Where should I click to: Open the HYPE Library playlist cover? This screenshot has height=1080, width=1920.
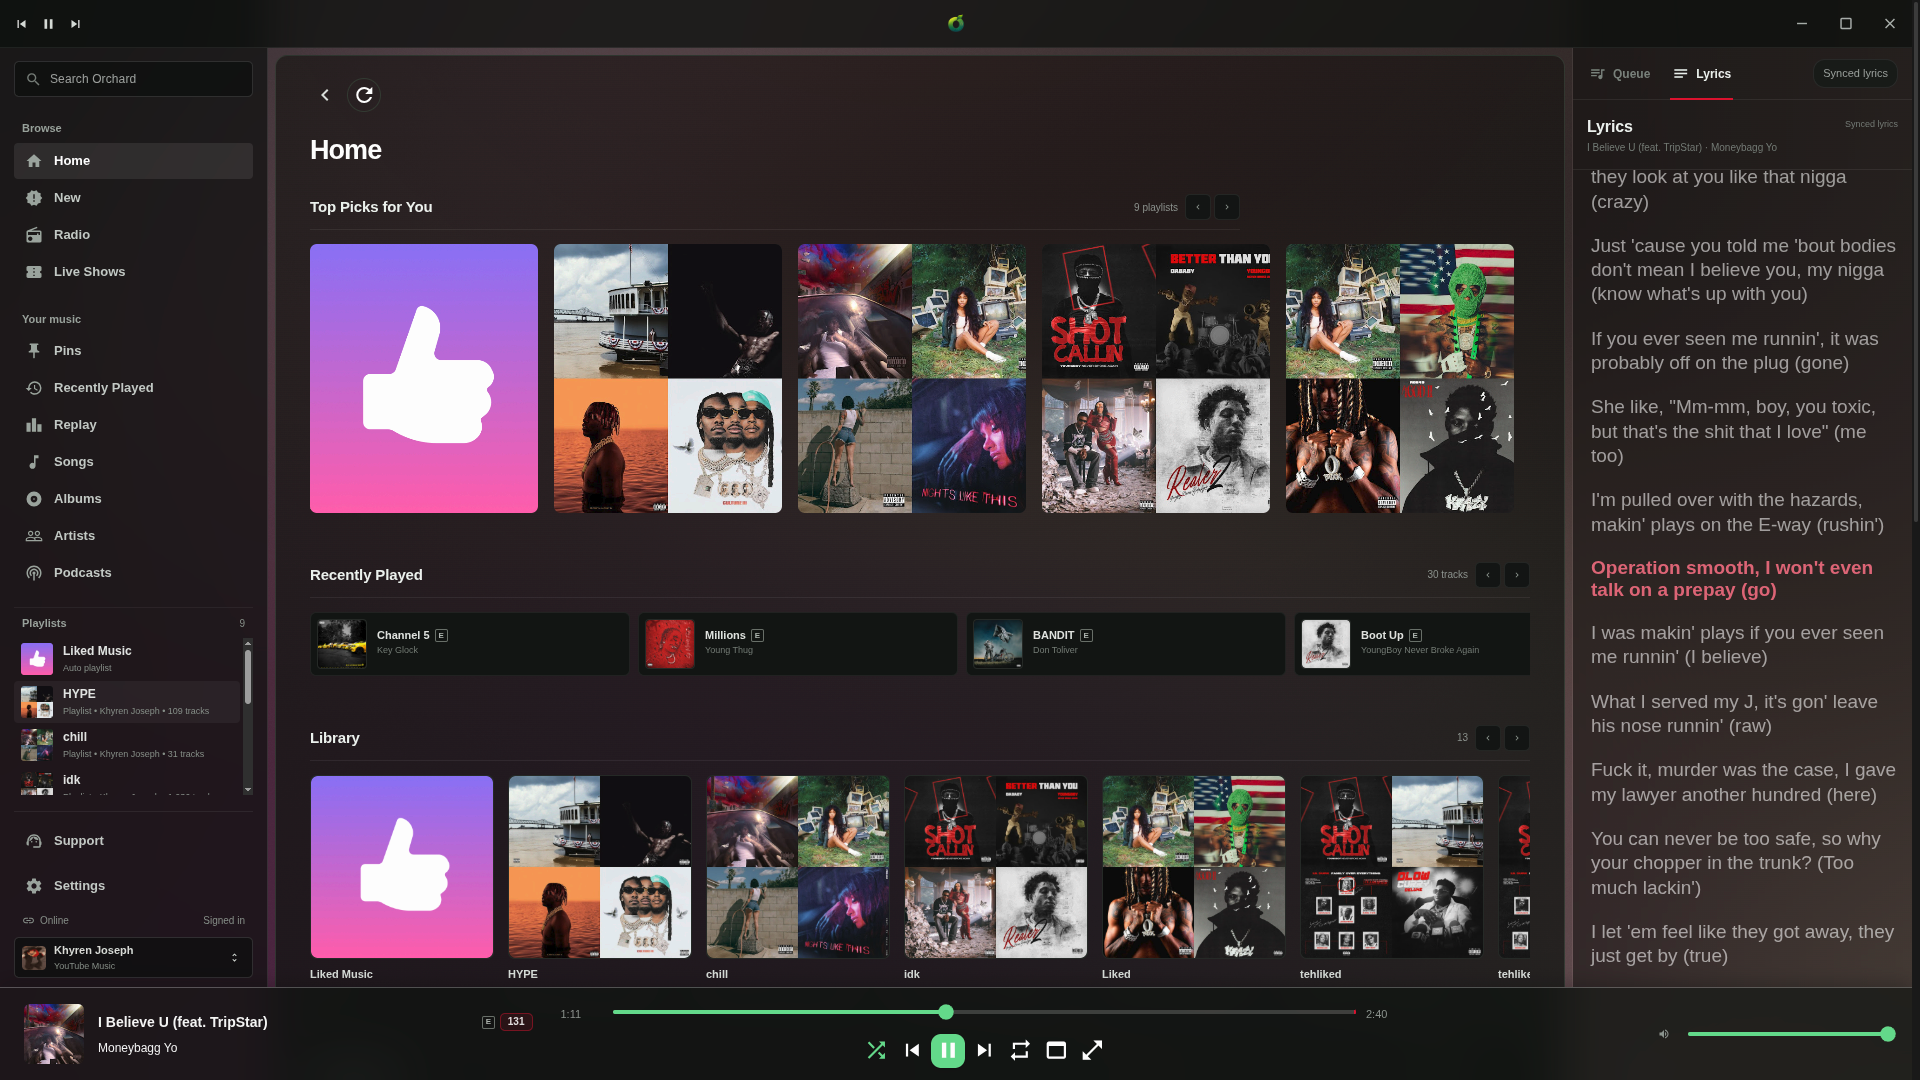[x=600, y=867]
